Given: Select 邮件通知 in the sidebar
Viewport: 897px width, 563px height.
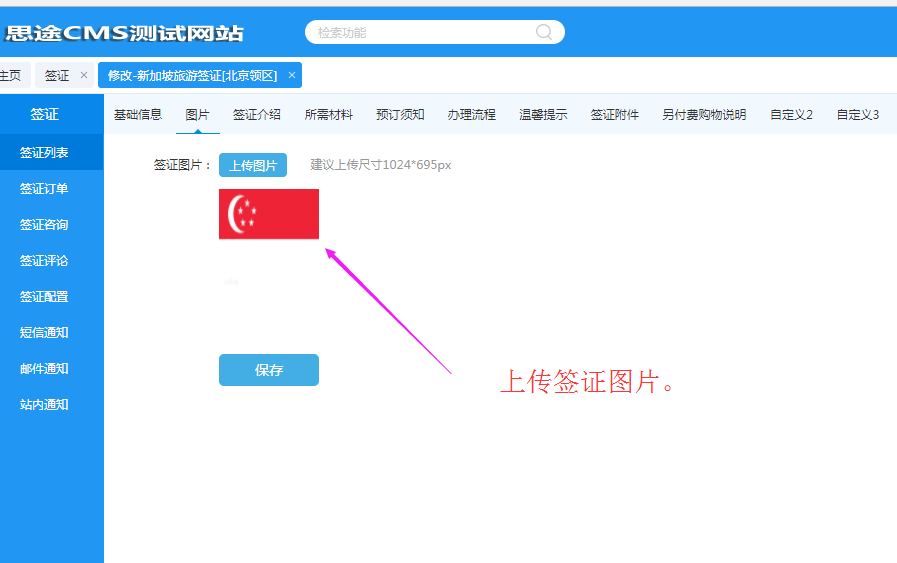Looking at the screenshot, I should click(44, 369).
